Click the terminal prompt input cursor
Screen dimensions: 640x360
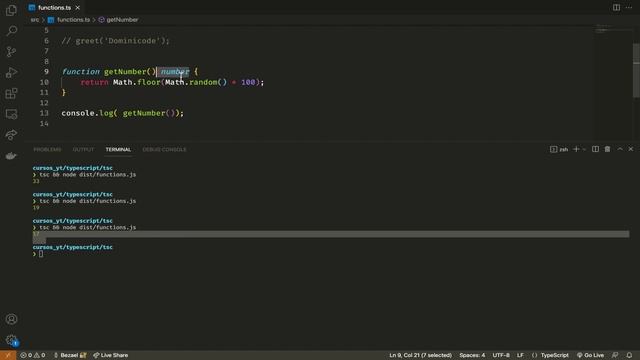coord(41,254)
